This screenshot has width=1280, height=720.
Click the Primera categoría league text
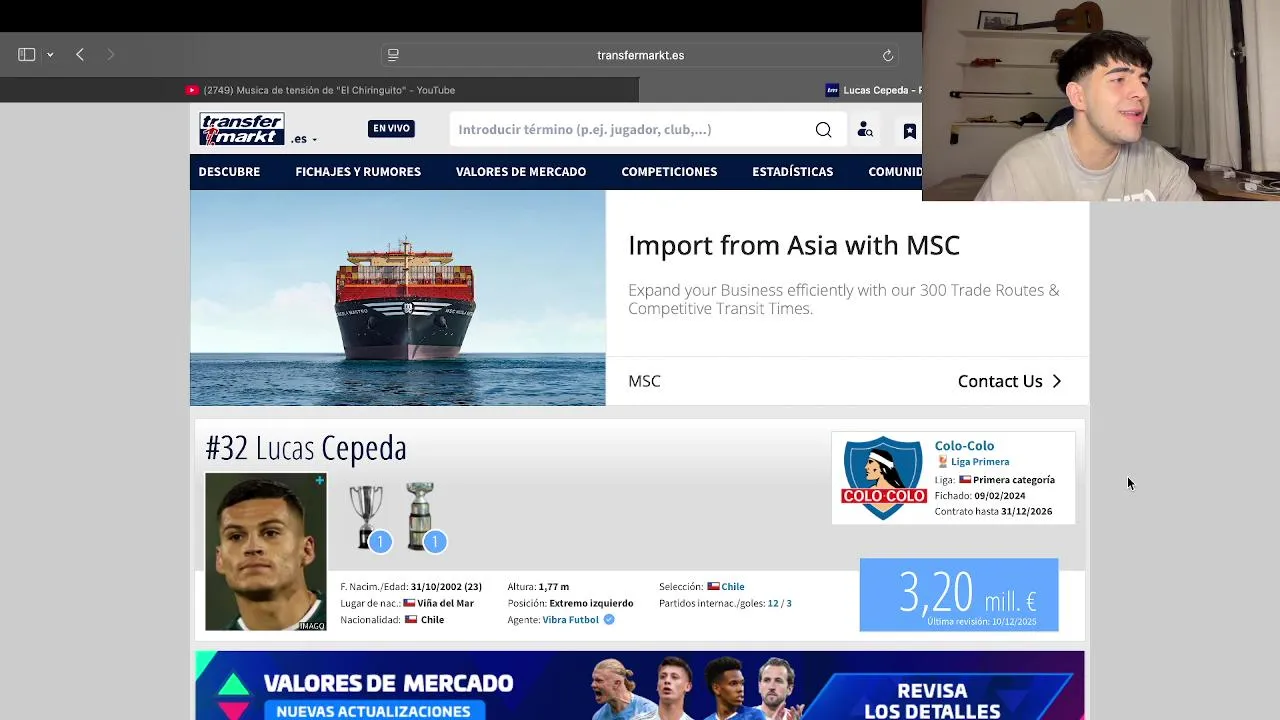pyautogui.click(x=1014, y=480)
